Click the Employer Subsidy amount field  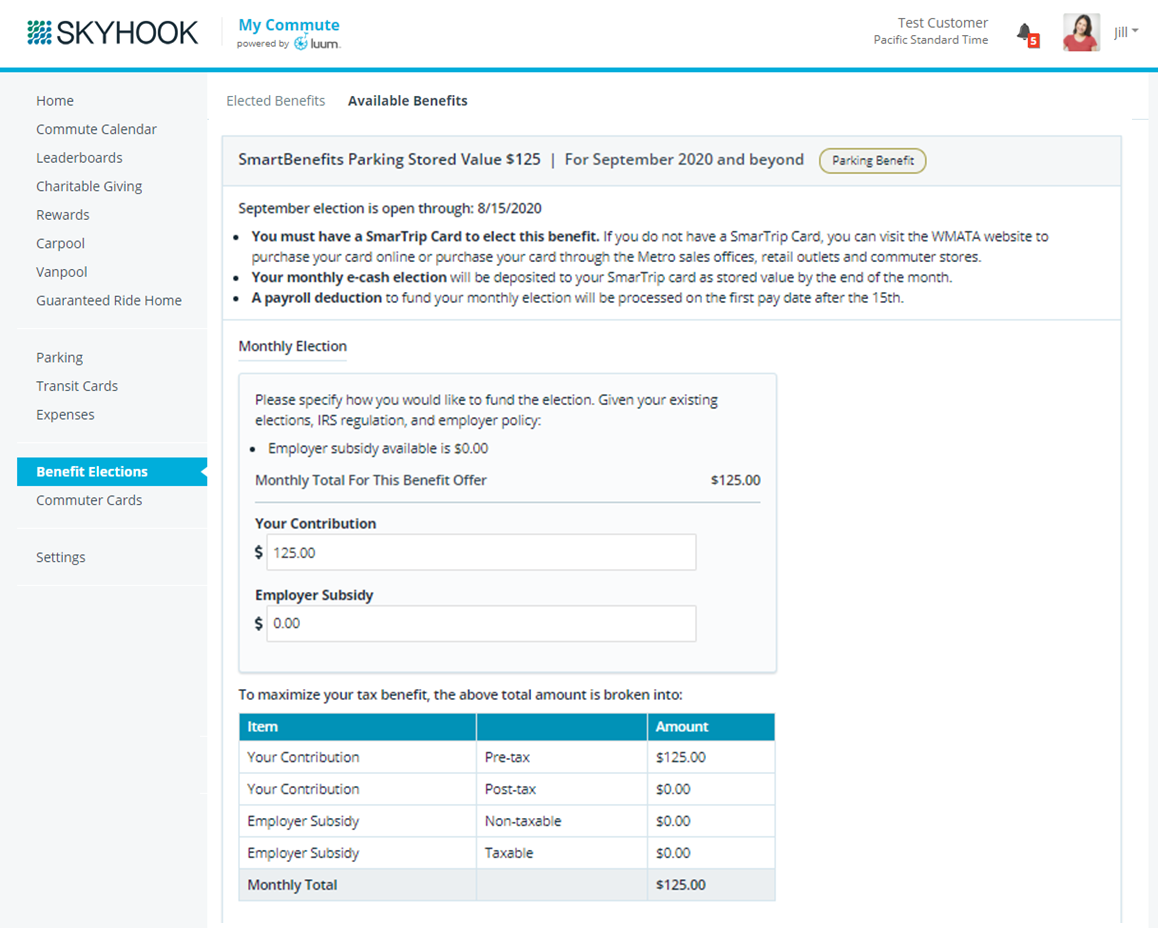pyautogui.click(x=481, y=623)
